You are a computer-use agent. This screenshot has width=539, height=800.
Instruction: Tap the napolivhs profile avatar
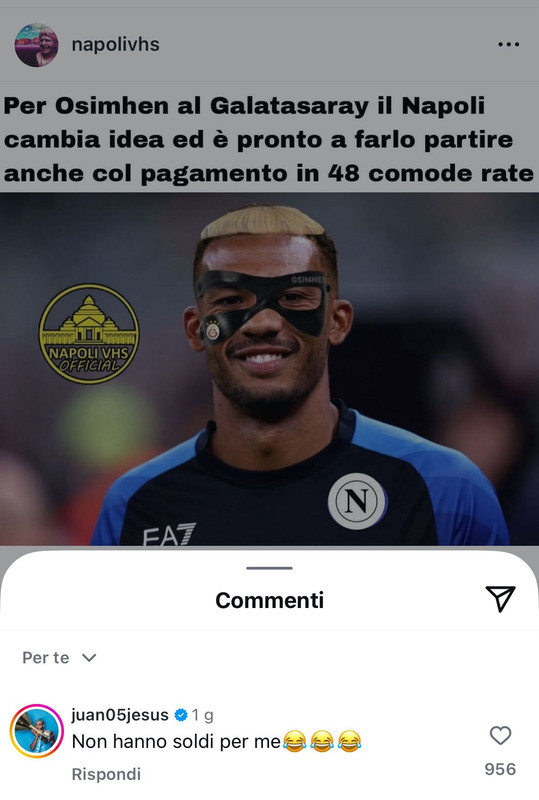(x=36, y=45)
